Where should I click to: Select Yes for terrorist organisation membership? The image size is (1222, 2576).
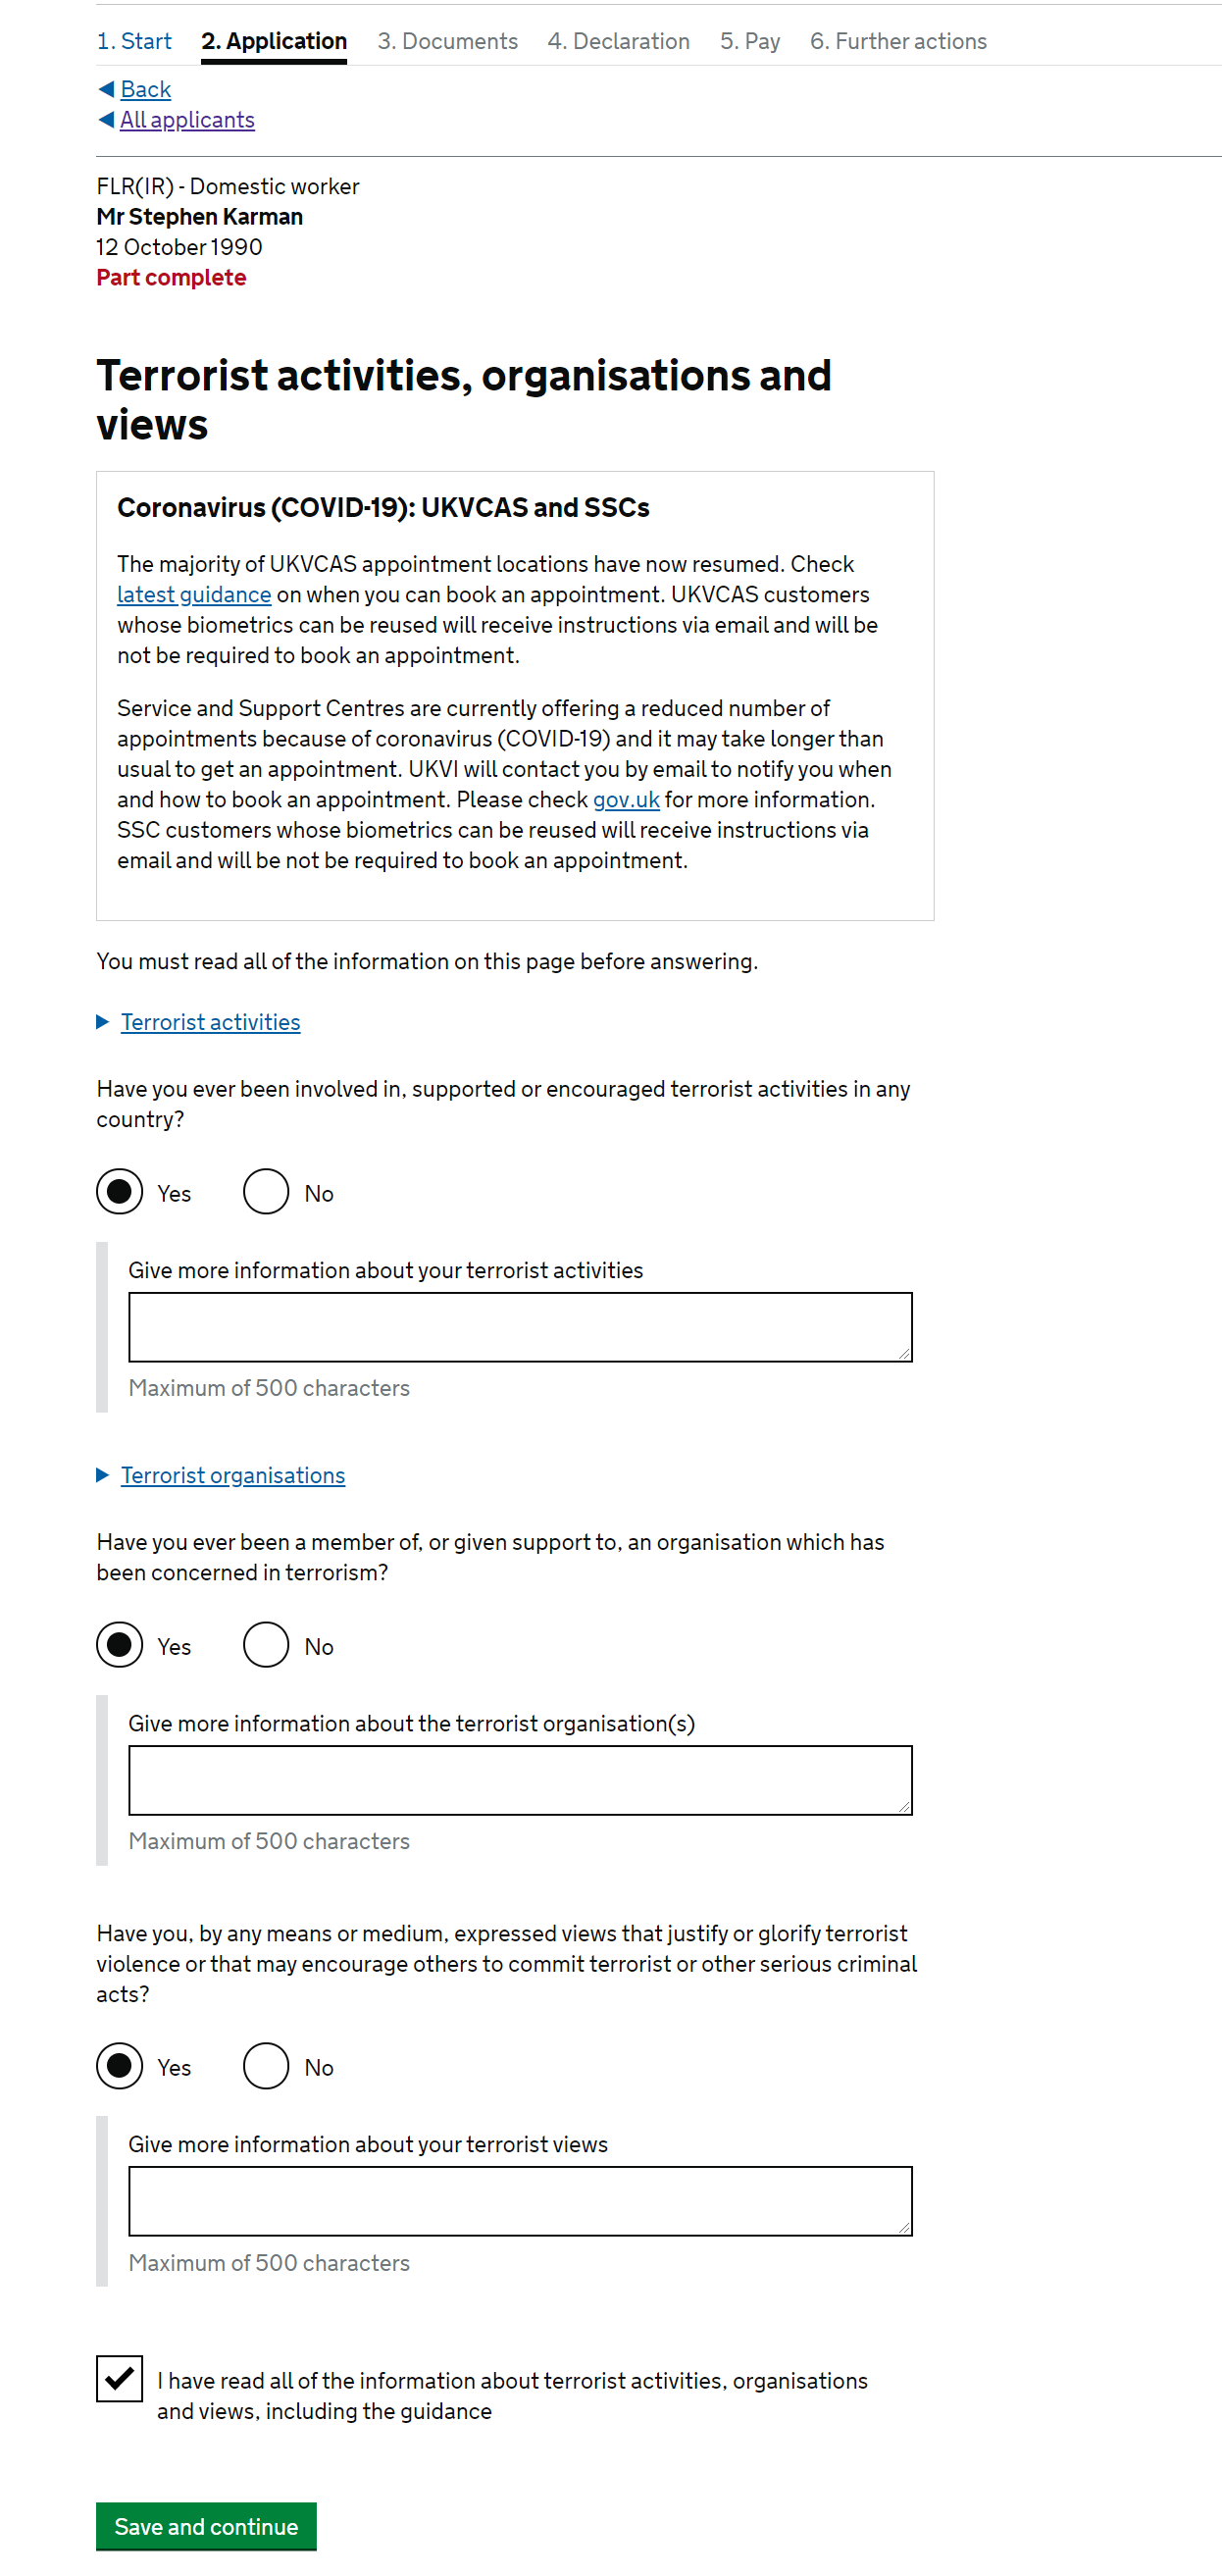click(120, 1645)
